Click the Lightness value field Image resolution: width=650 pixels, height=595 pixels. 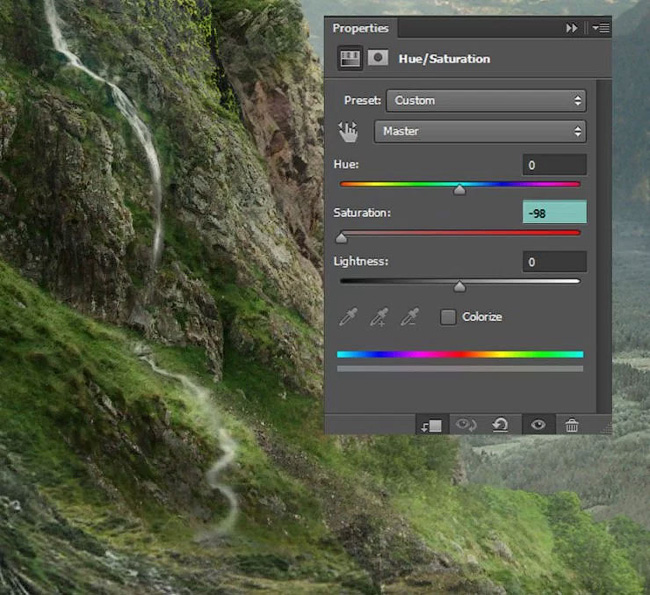click(554, 262)
